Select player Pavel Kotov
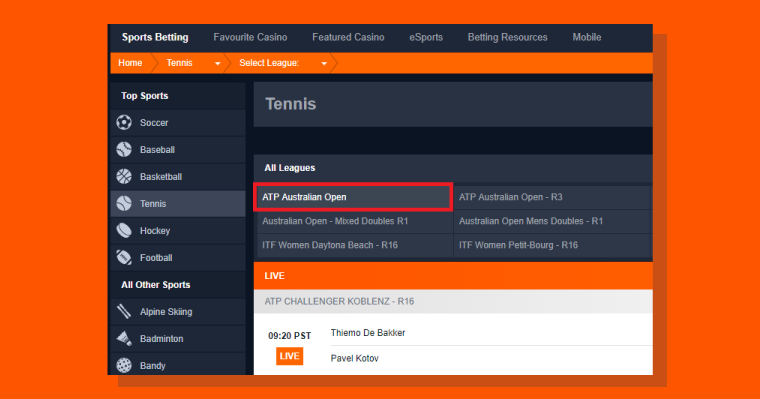The width and height of the screenshot is (760, 399). [x=354, y=358]
